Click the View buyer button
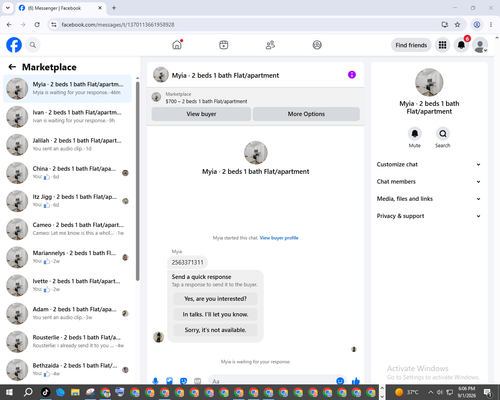500x400 pixels. click(201, 114)
